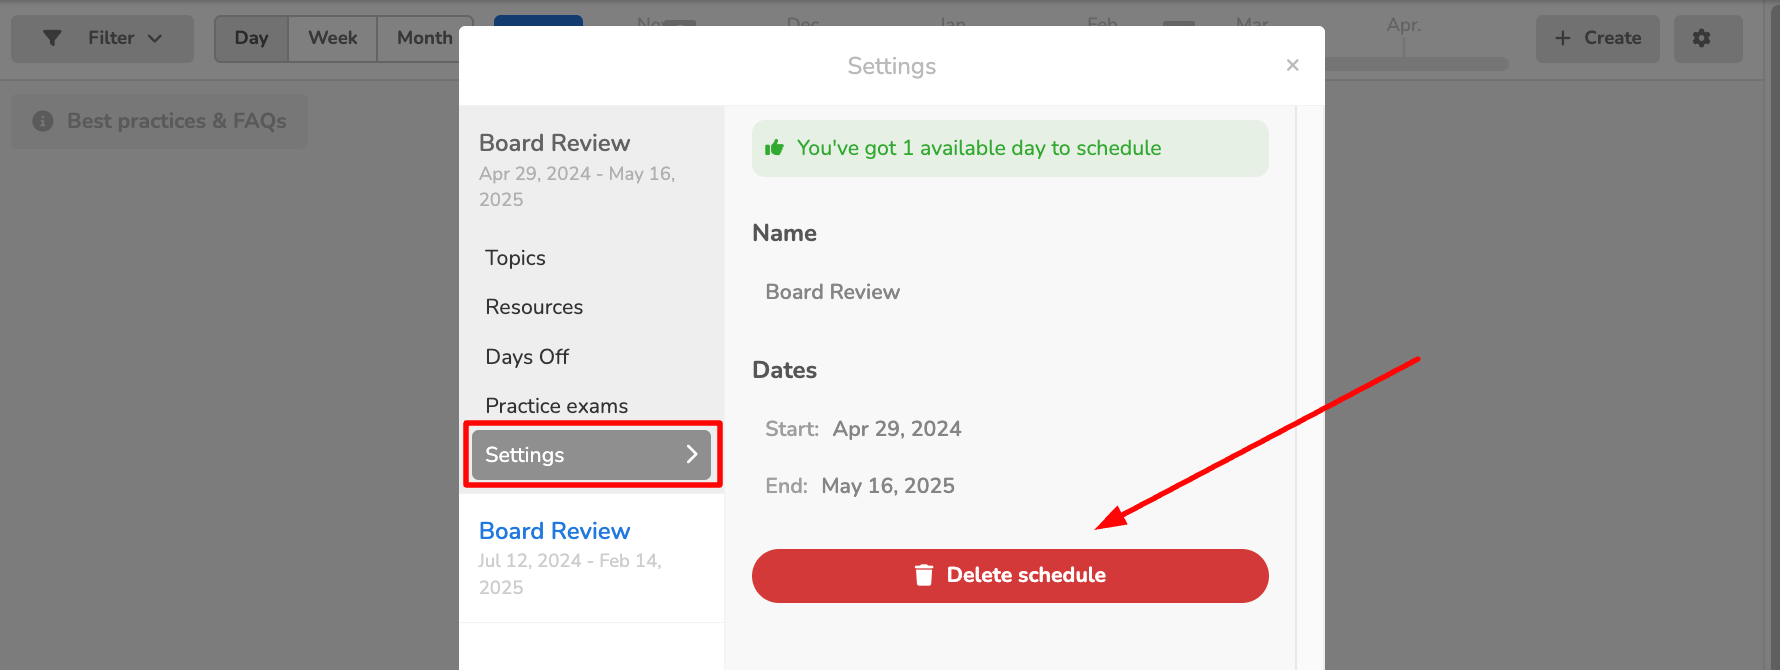Viewport: 1780px width, 670px height.
Task: Expand the Filter dropdown arrow
Action: (155, 38)
